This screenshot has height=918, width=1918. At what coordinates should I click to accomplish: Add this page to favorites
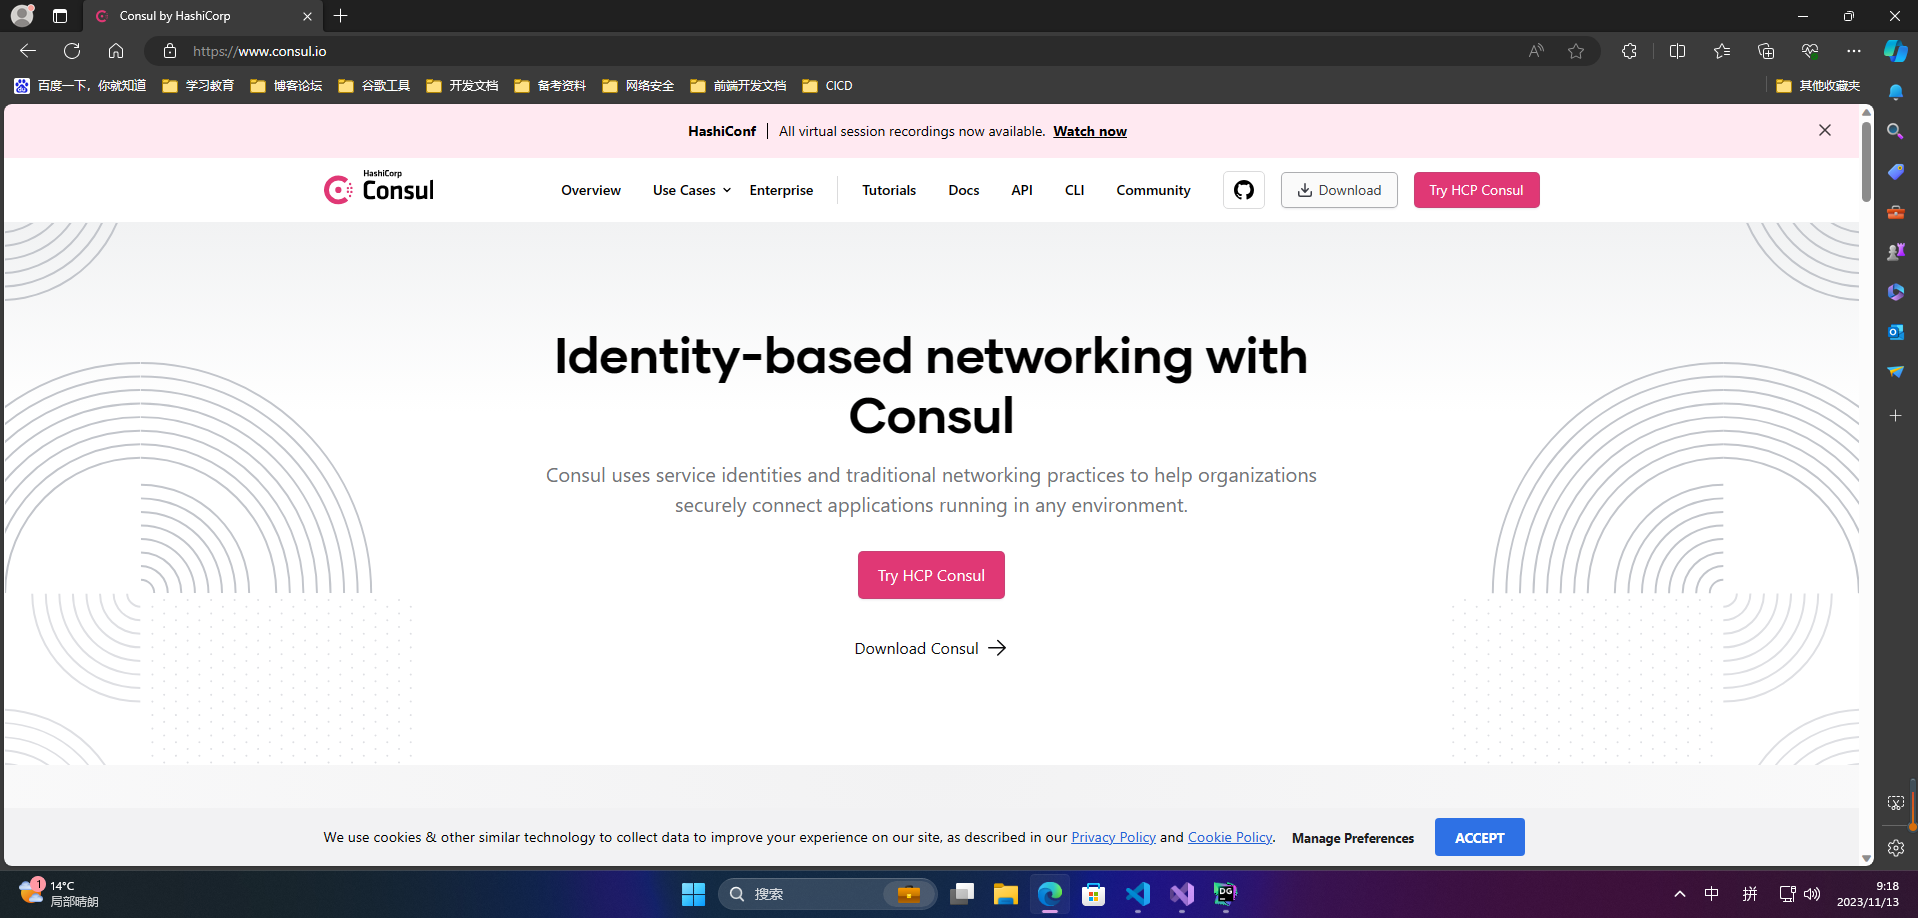coord(1576,51)
